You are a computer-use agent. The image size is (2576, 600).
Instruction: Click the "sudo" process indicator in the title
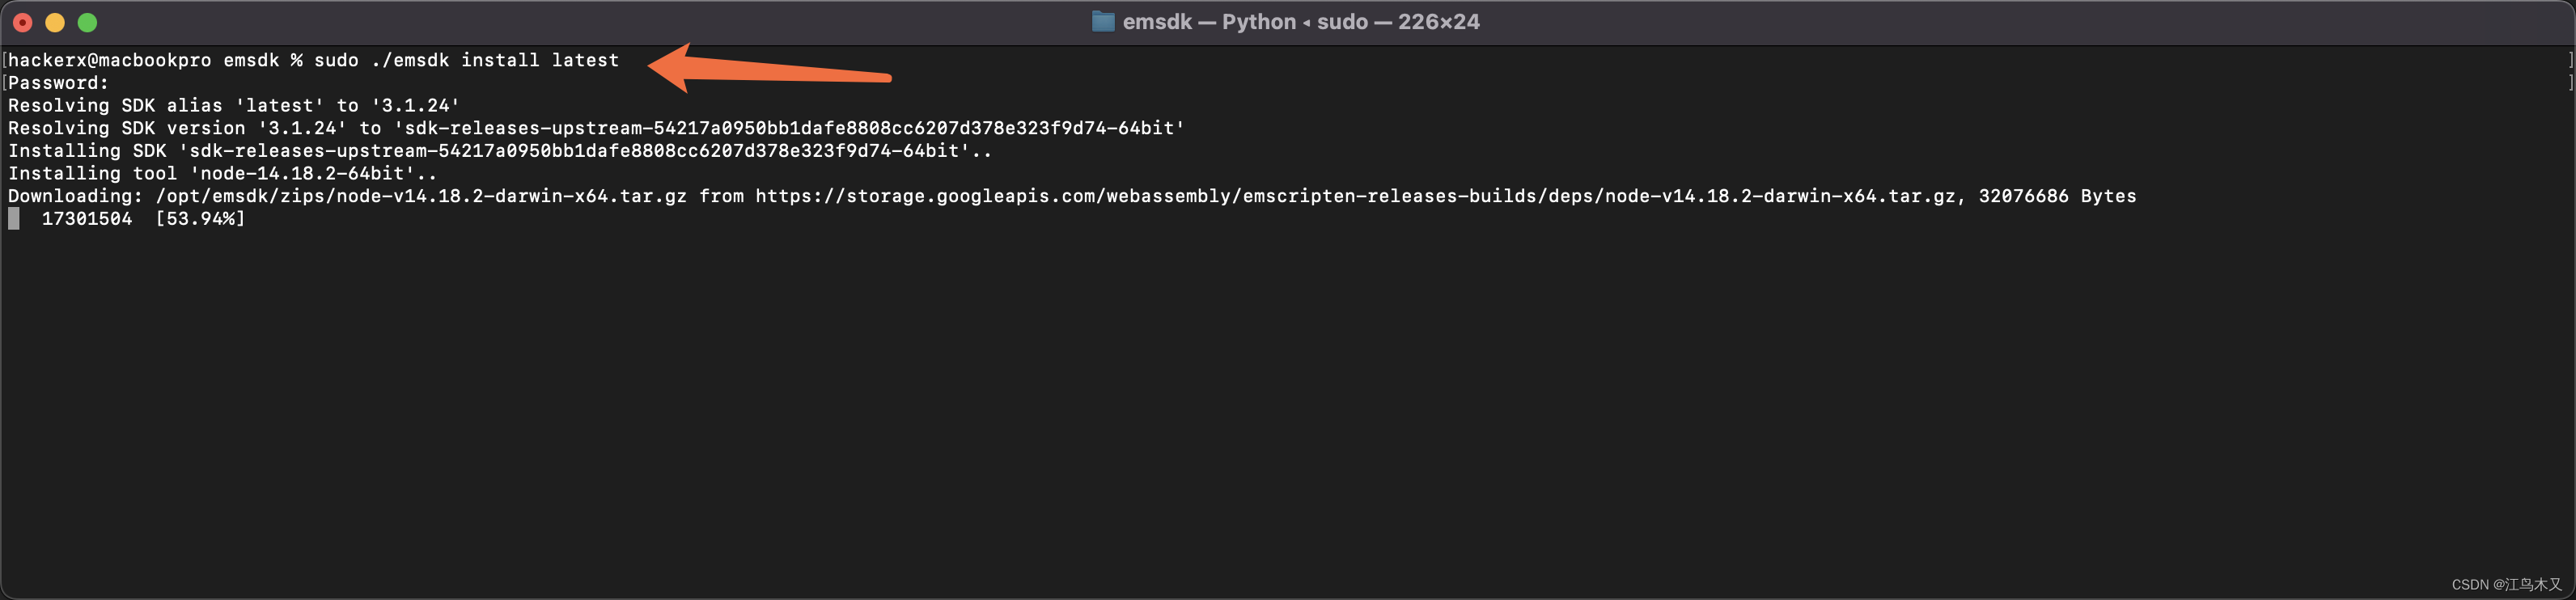click(x=1345, y=21)
